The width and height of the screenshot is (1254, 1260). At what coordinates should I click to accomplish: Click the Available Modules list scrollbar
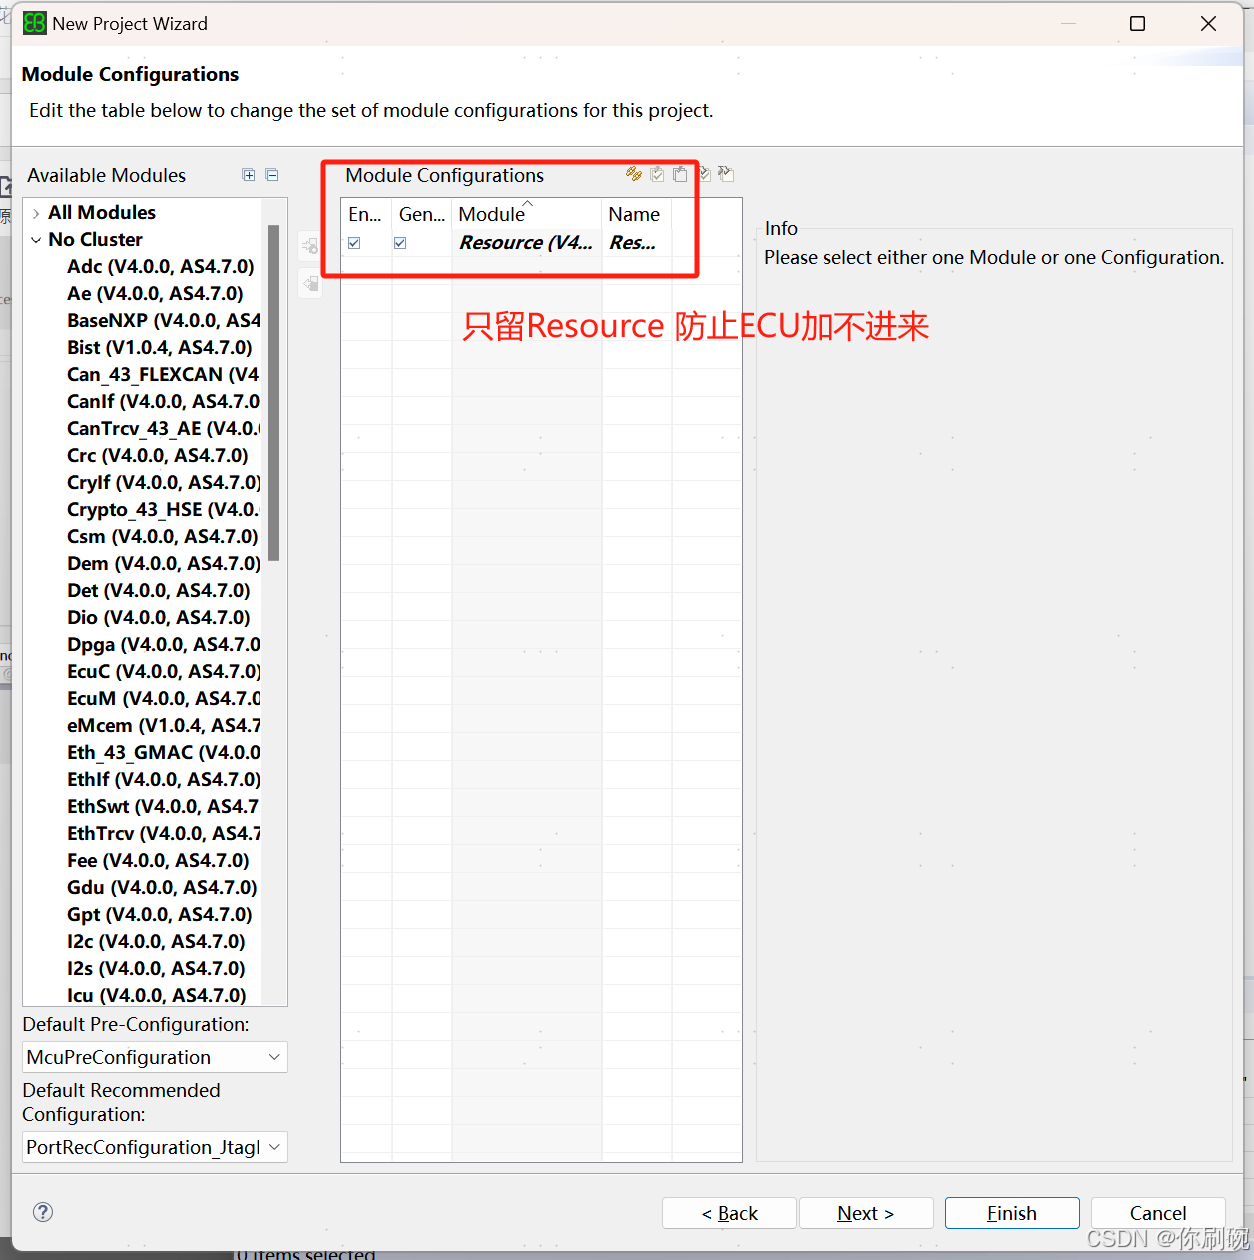pyautogui.click(x=273, y=393)
